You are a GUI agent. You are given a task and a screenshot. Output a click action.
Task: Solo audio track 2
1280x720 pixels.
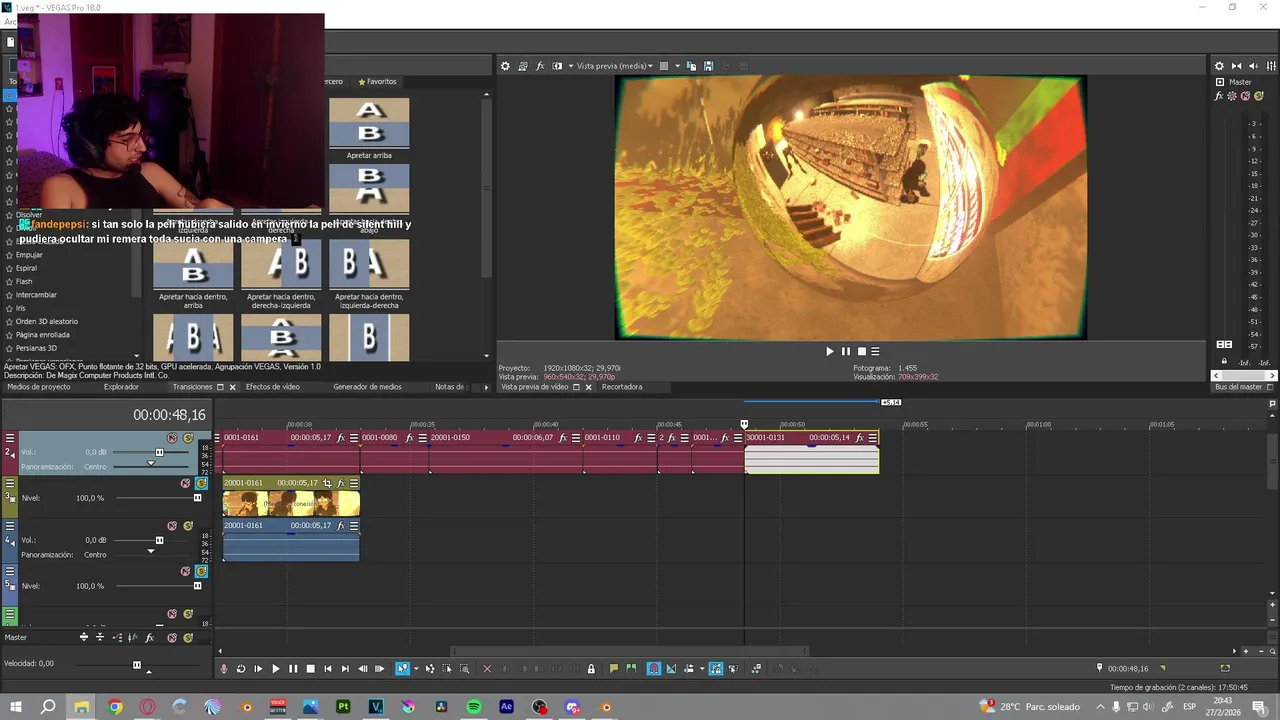(188, 438)
